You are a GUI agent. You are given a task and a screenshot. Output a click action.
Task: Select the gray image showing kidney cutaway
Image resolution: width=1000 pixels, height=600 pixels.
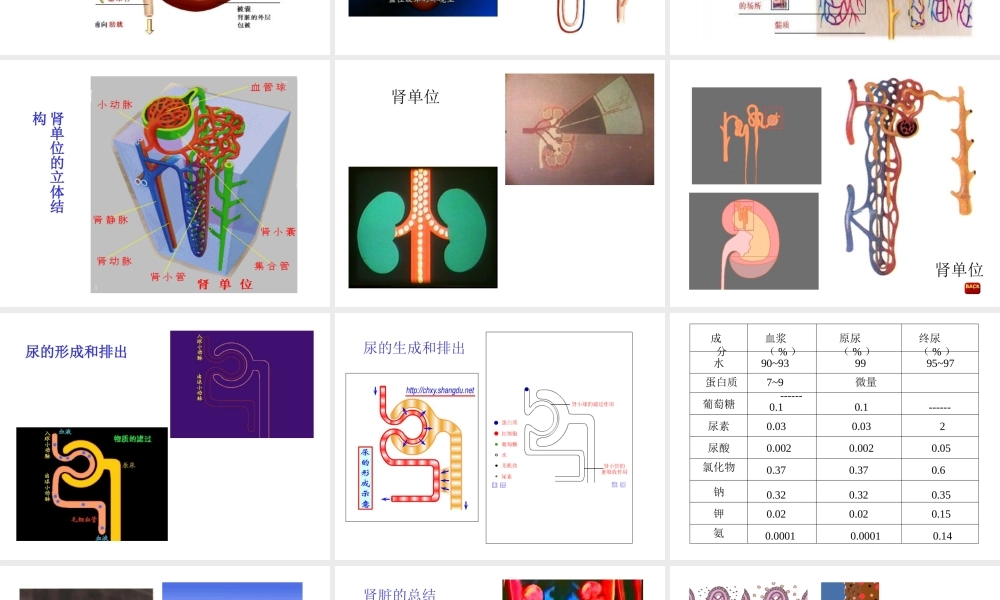(x=754, y=241)
